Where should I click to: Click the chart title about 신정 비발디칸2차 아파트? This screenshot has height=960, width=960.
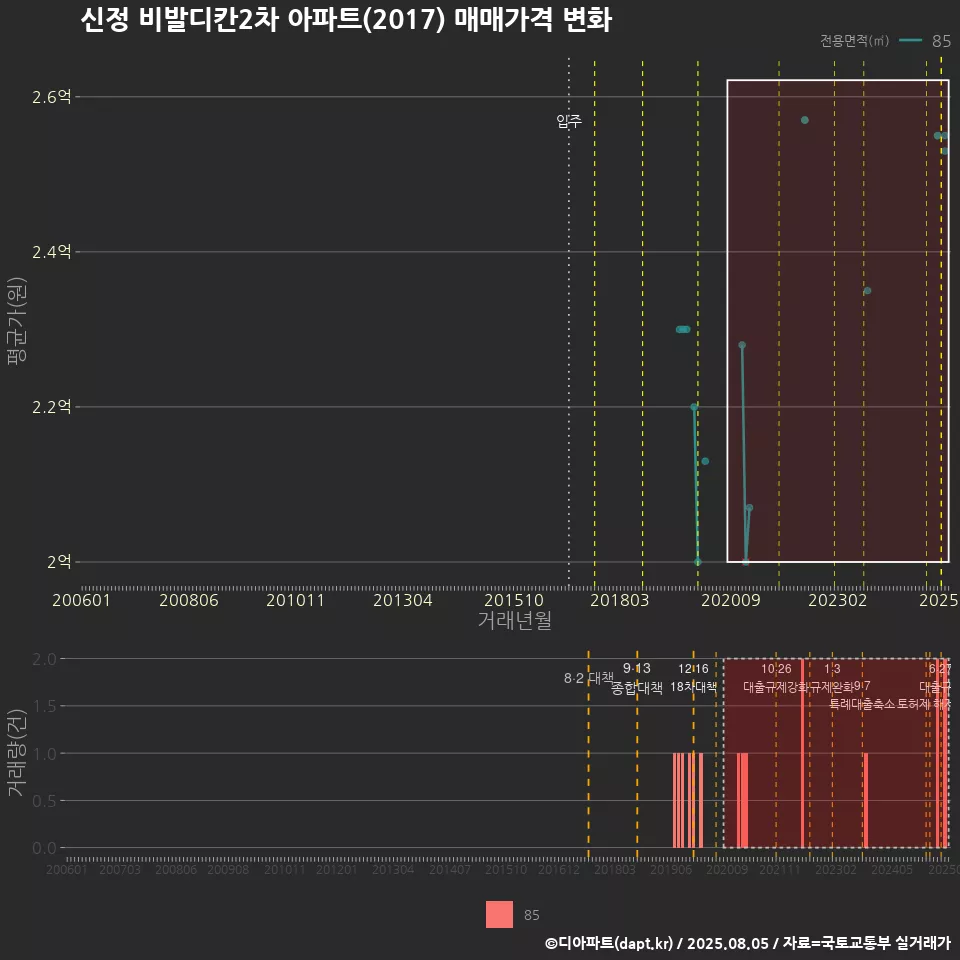coord(346,20)
